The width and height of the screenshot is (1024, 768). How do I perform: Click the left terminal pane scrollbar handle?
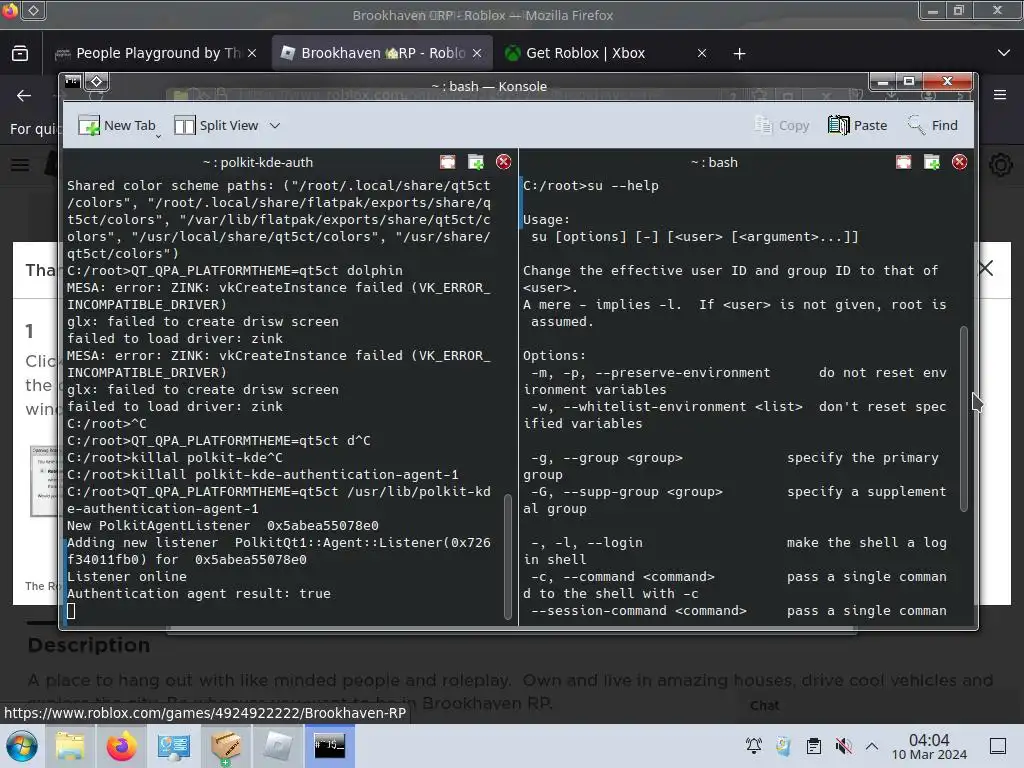pos(508,556)
